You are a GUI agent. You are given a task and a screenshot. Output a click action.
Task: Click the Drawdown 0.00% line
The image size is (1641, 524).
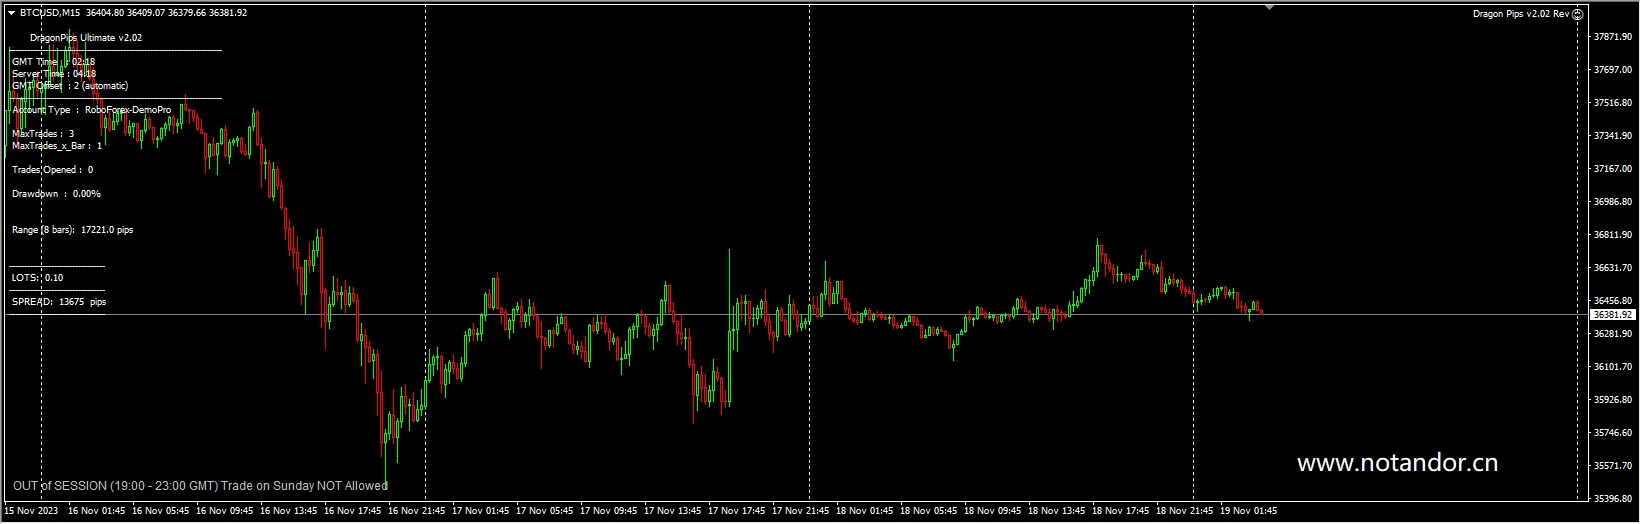point(56,194)
